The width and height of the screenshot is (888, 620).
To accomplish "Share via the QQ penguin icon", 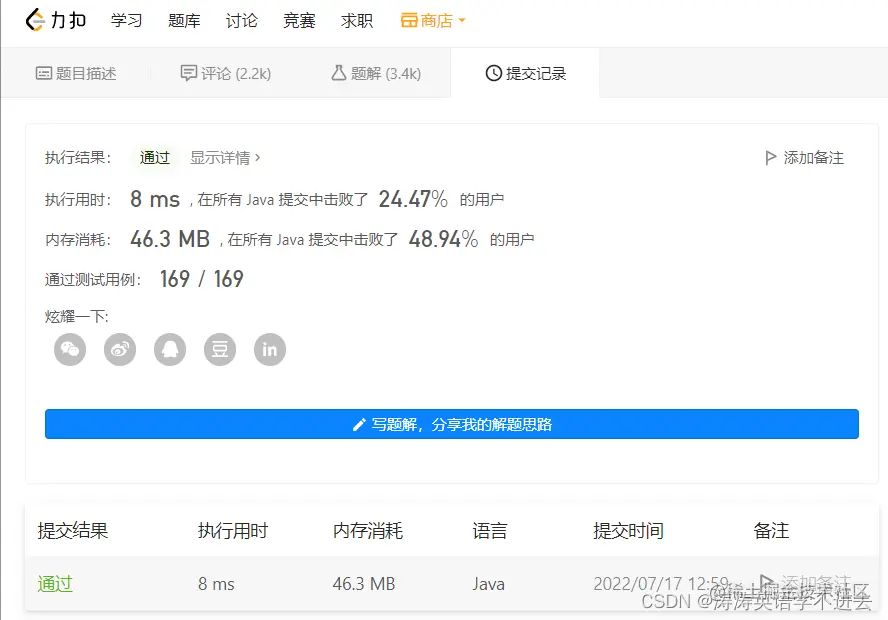I will click(x=170, y=350).
